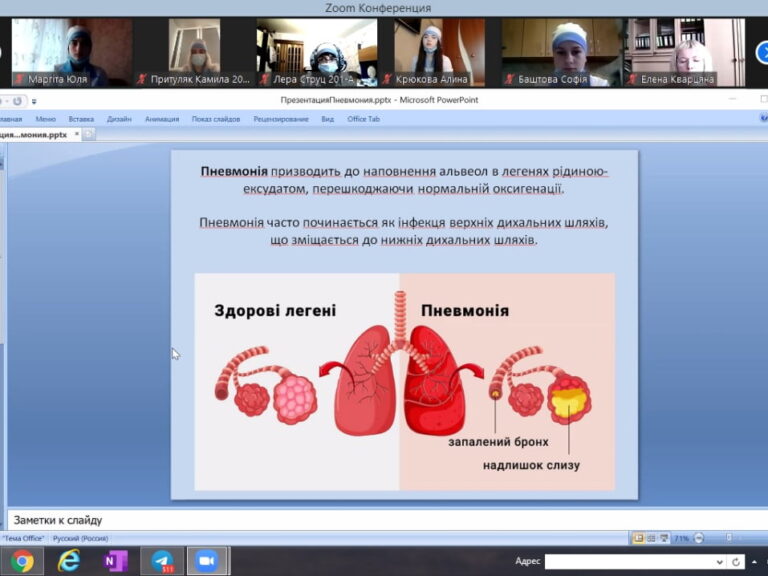Switch to Normal view in the status bar
768x576 pixels.
click(x=638, y=538)
